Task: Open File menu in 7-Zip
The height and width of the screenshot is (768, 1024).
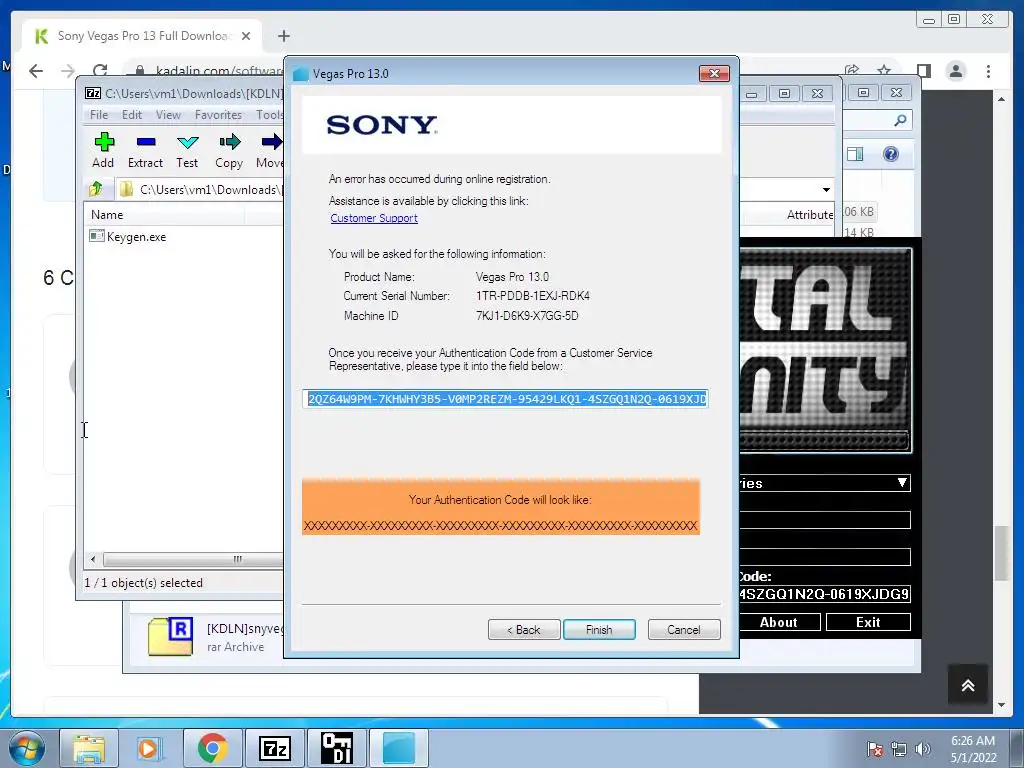Action: (x=99, y=115)
